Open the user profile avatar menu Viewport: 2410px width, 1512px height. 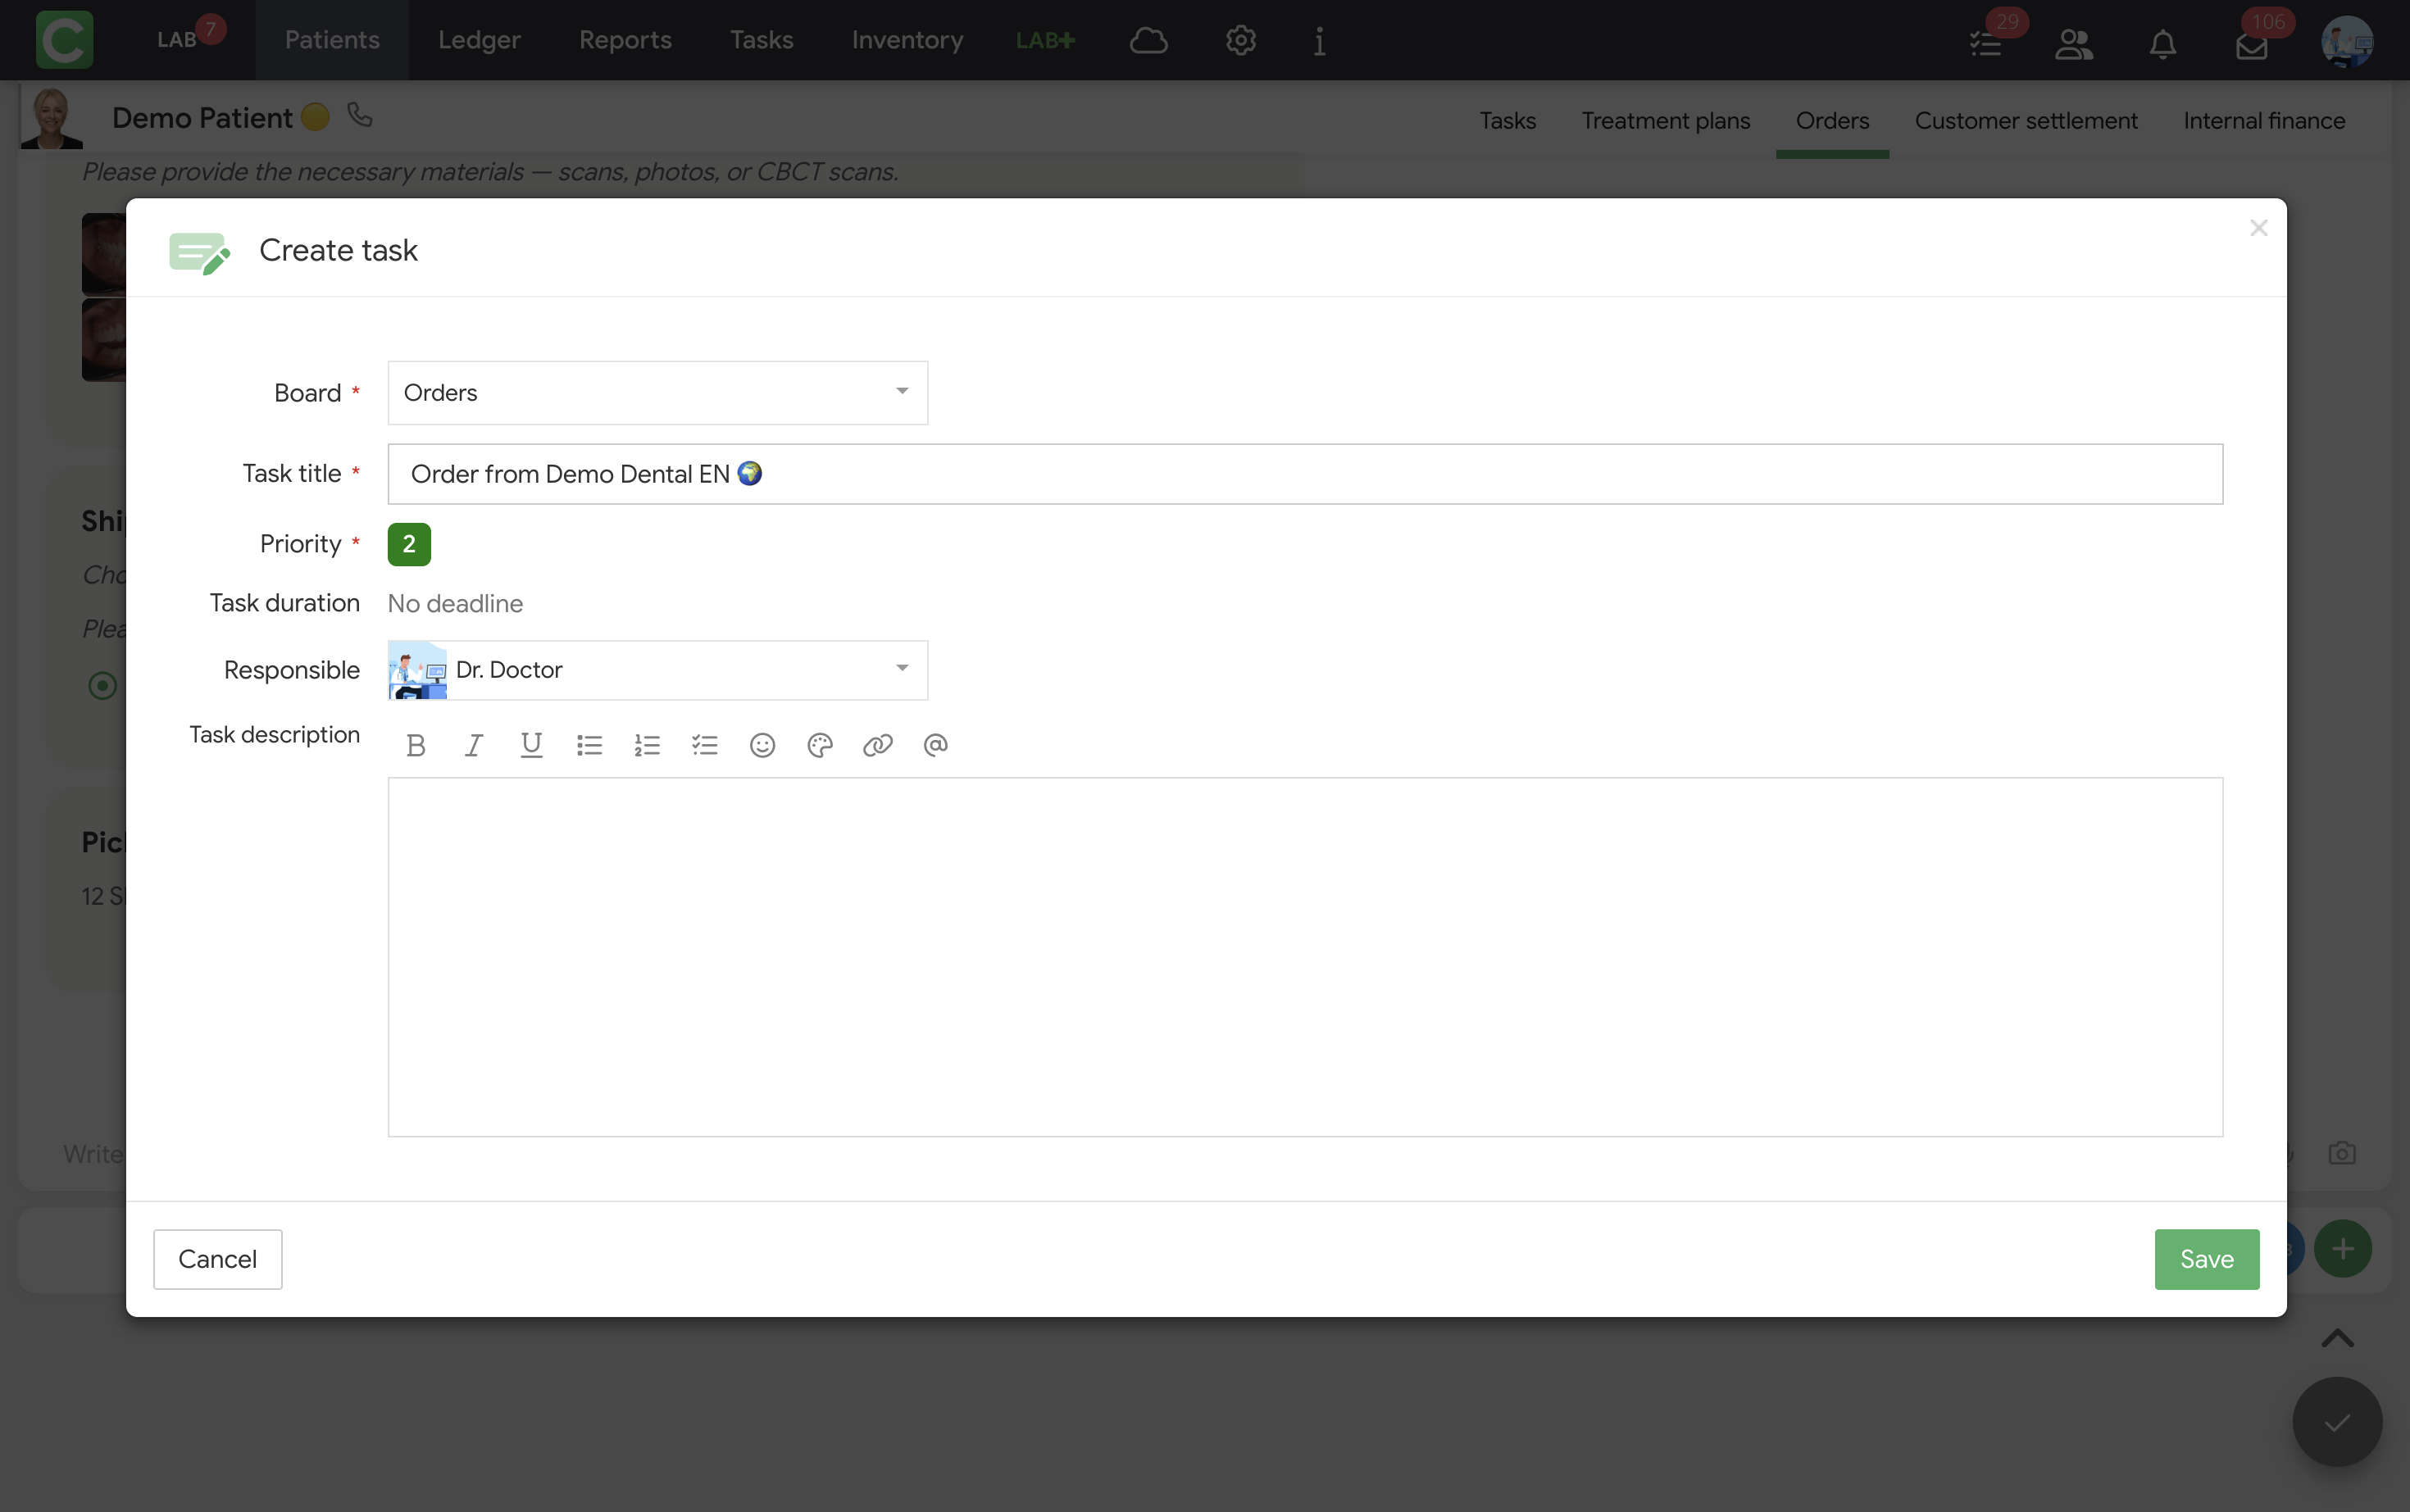click(2346, 41)
